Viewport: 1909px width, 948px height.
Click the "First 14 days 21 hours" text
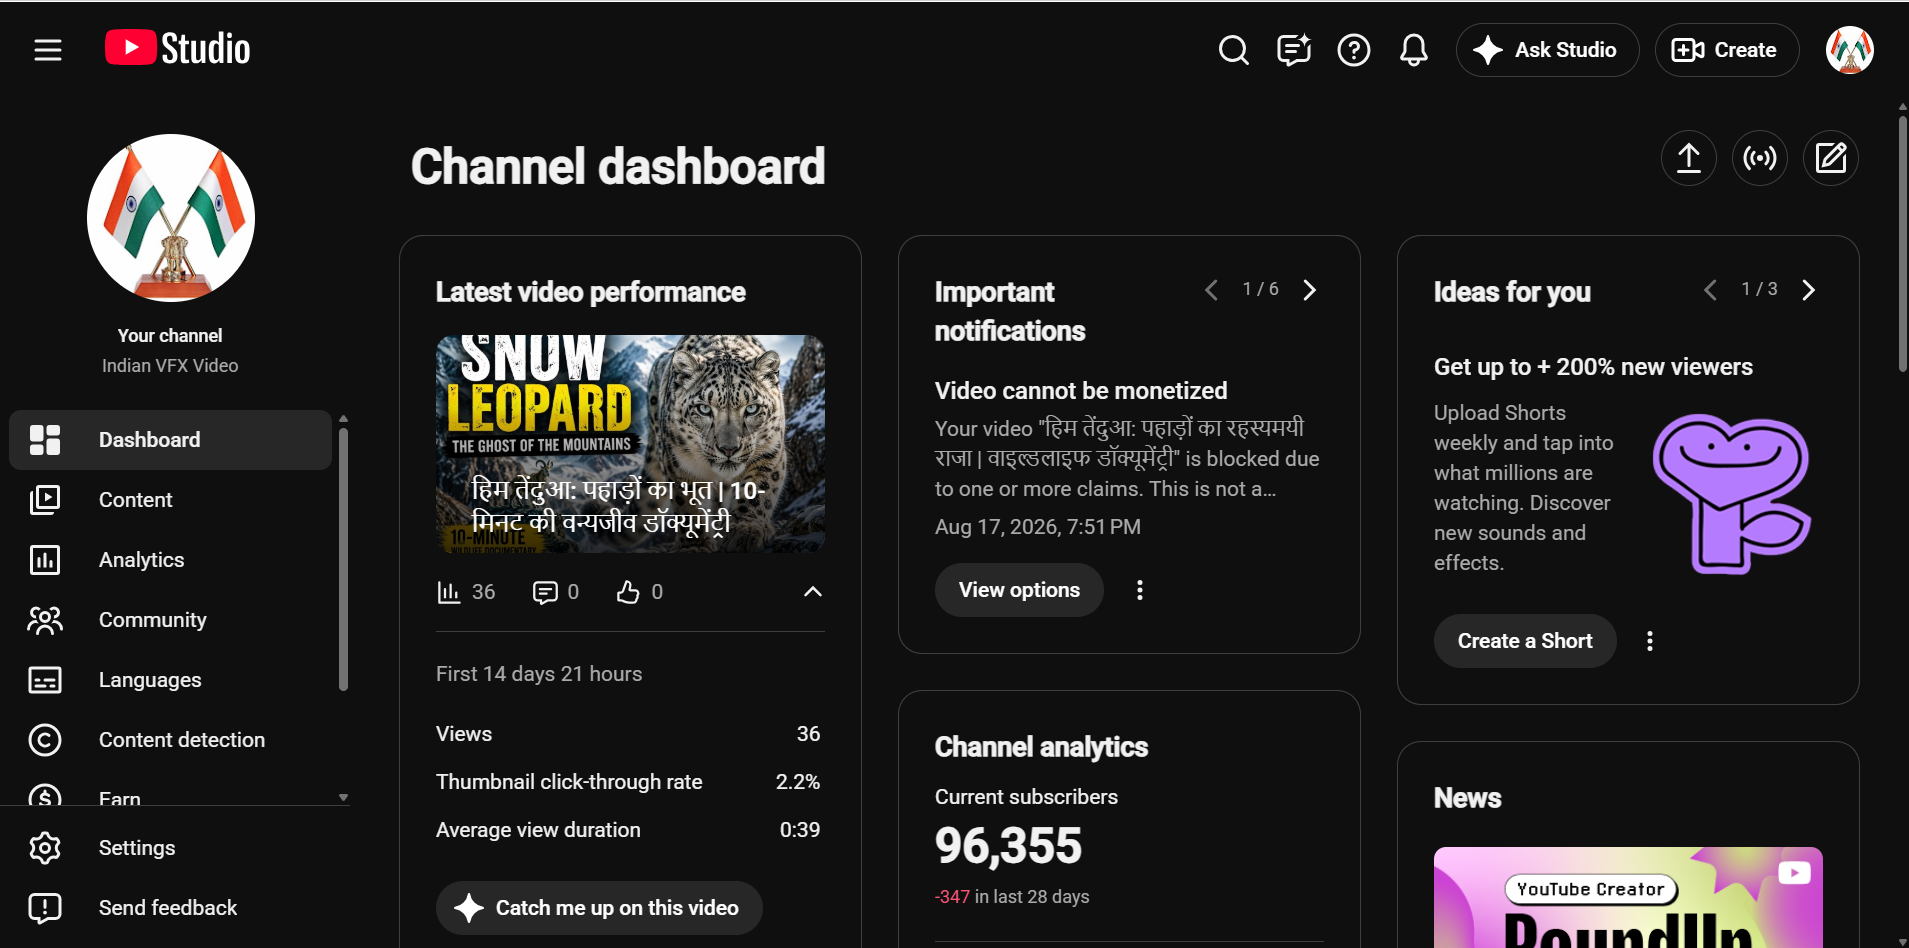click(x=539, y=674)
